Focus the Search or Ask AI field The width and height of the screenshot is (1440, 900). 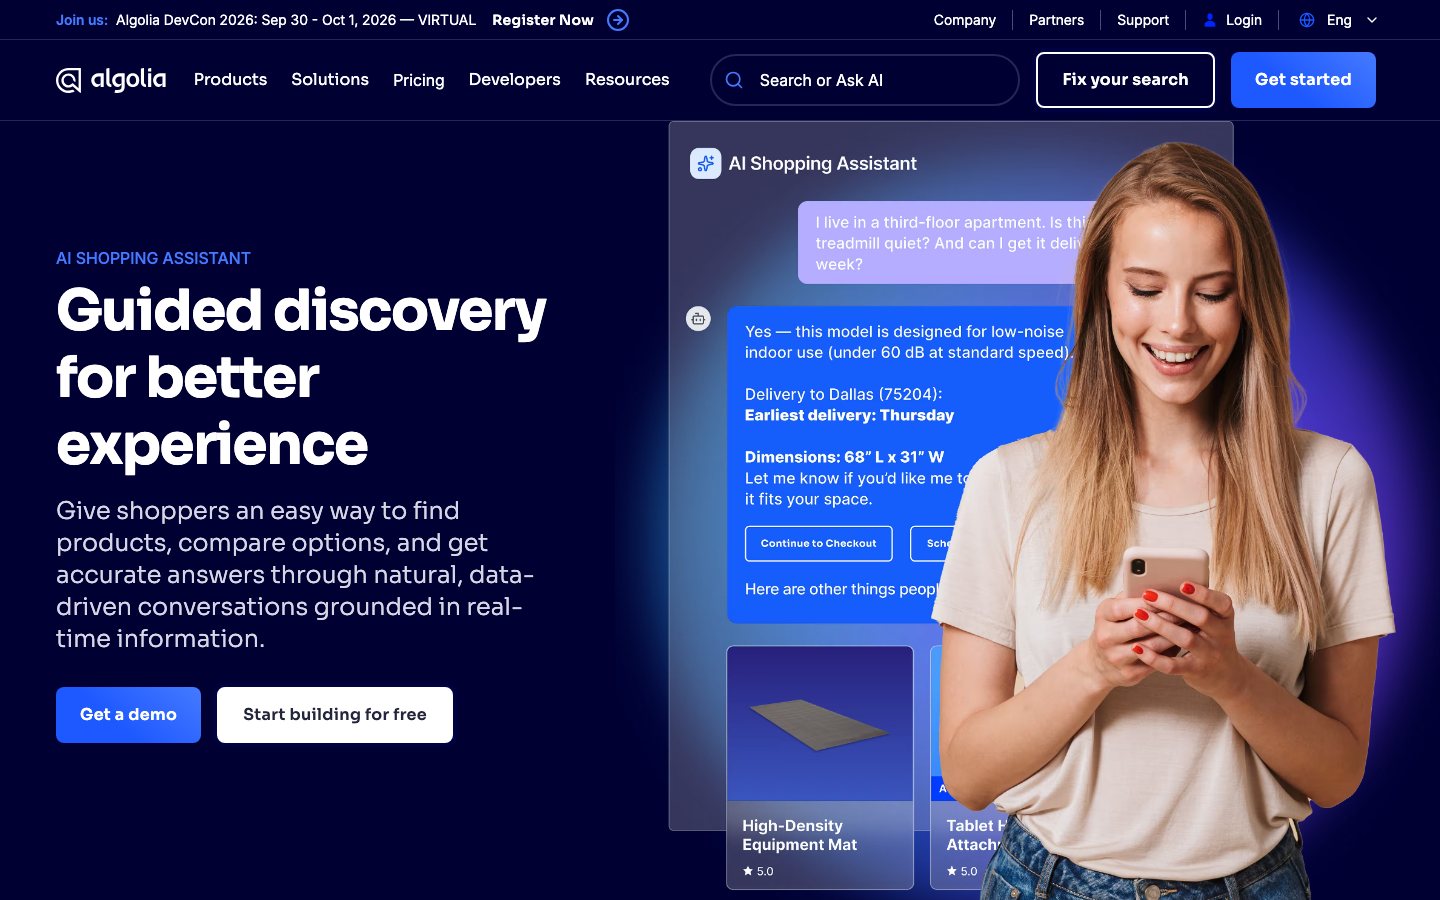[x=865, y=80]
